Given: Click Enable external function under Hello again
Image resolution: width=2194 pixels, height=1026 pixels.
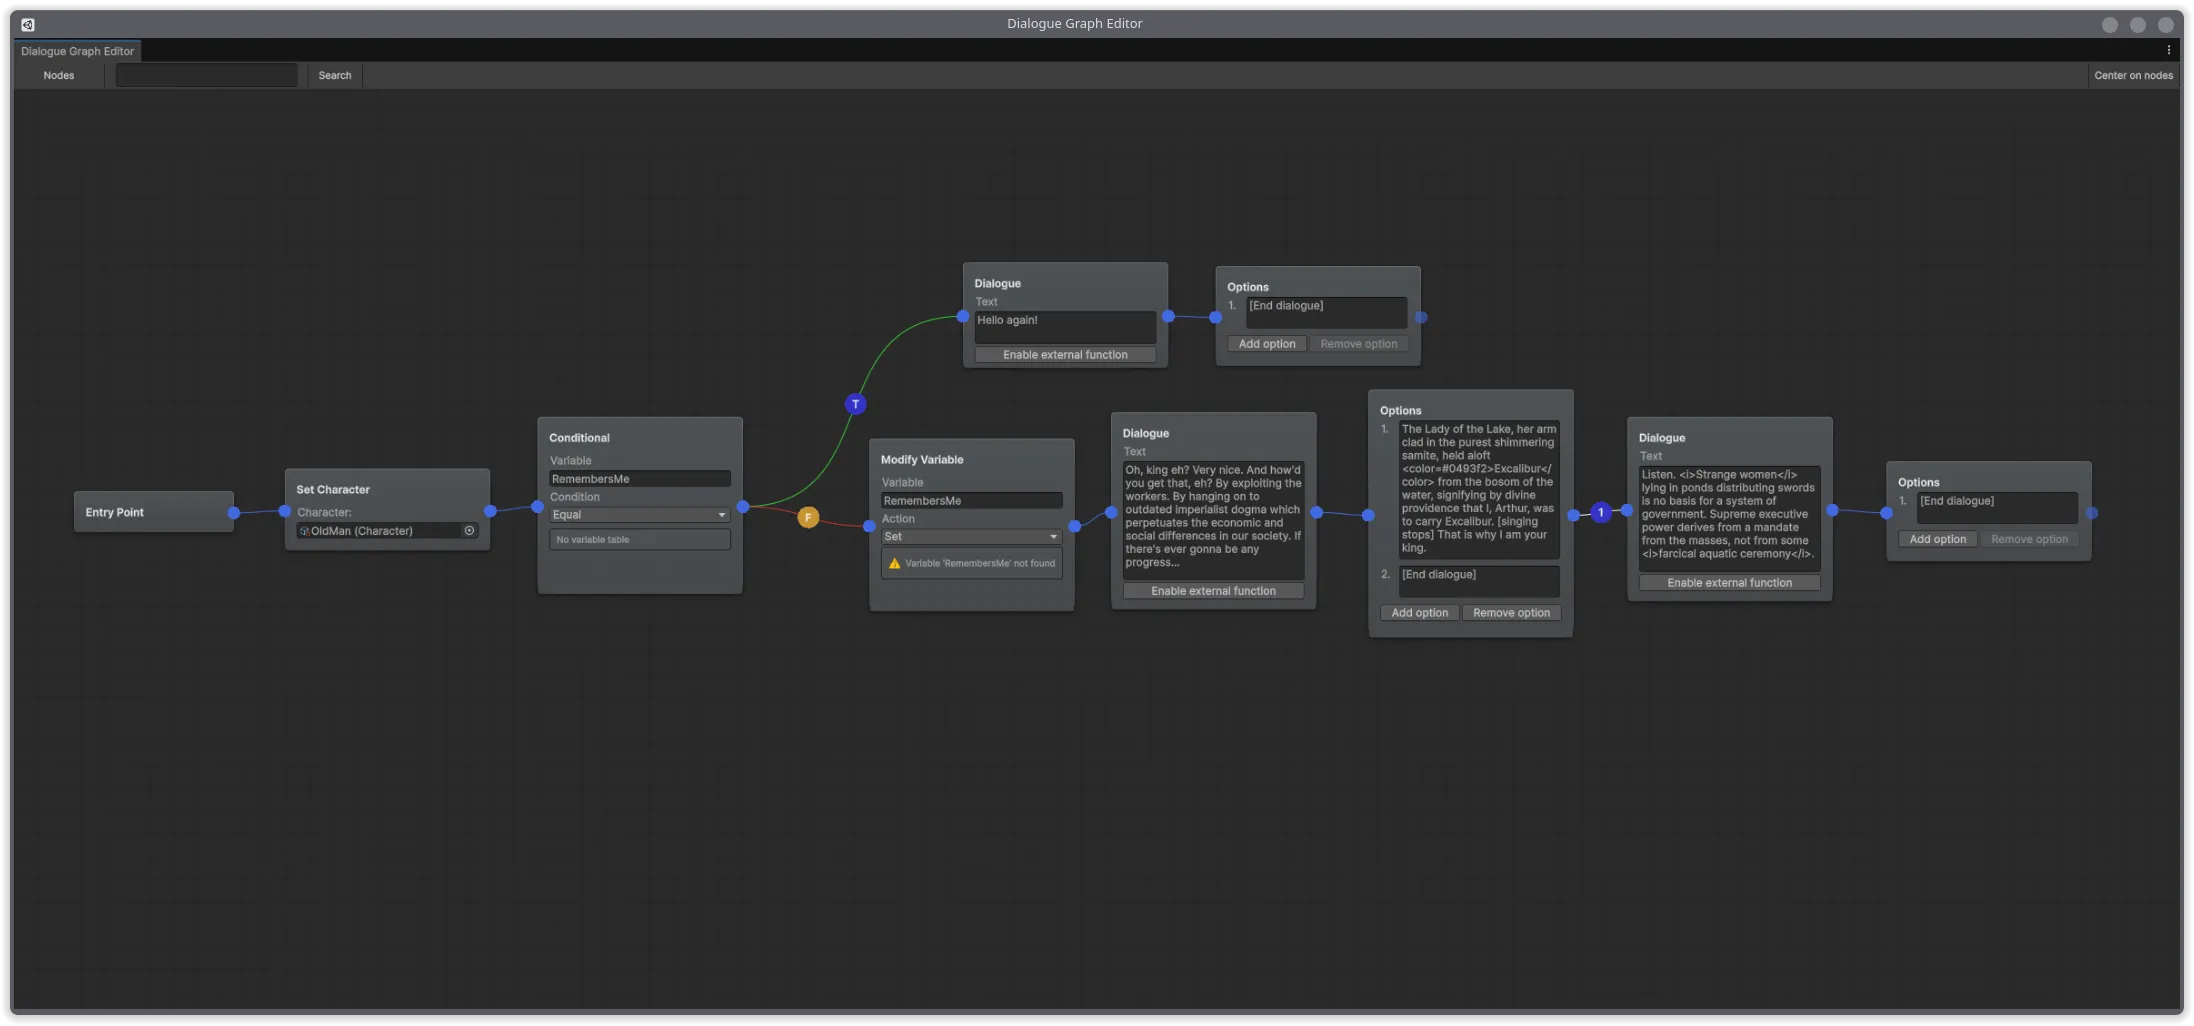Looking at the screenshot, I should point(1065,355).
